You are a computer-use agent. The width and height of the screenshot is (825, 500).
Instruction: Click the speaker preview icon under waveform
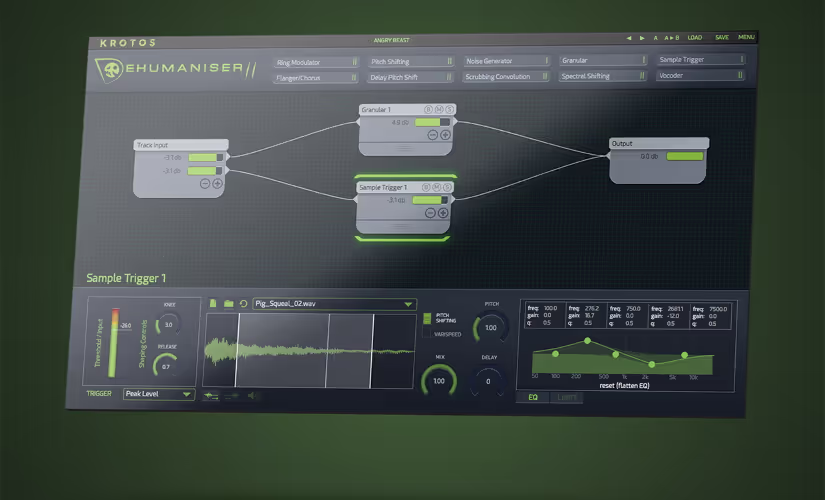coord(251,396)
